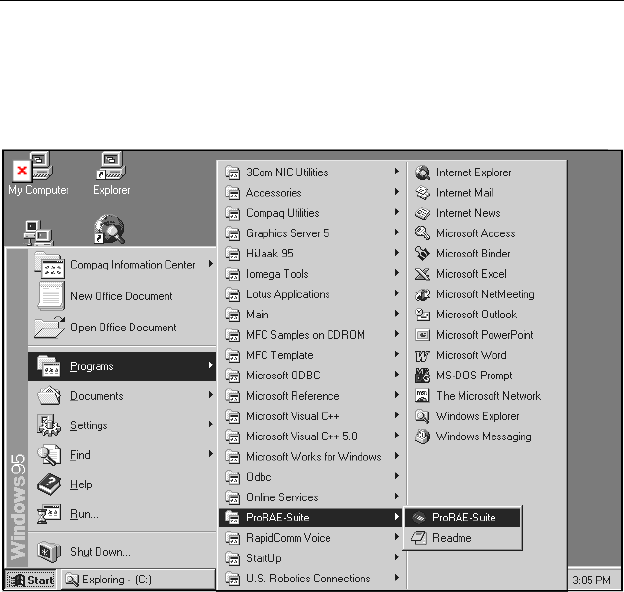The width and height of the screenshot is (624, 592).
Task: Open the MFC Template group
Action: click(x=312, y=355)
